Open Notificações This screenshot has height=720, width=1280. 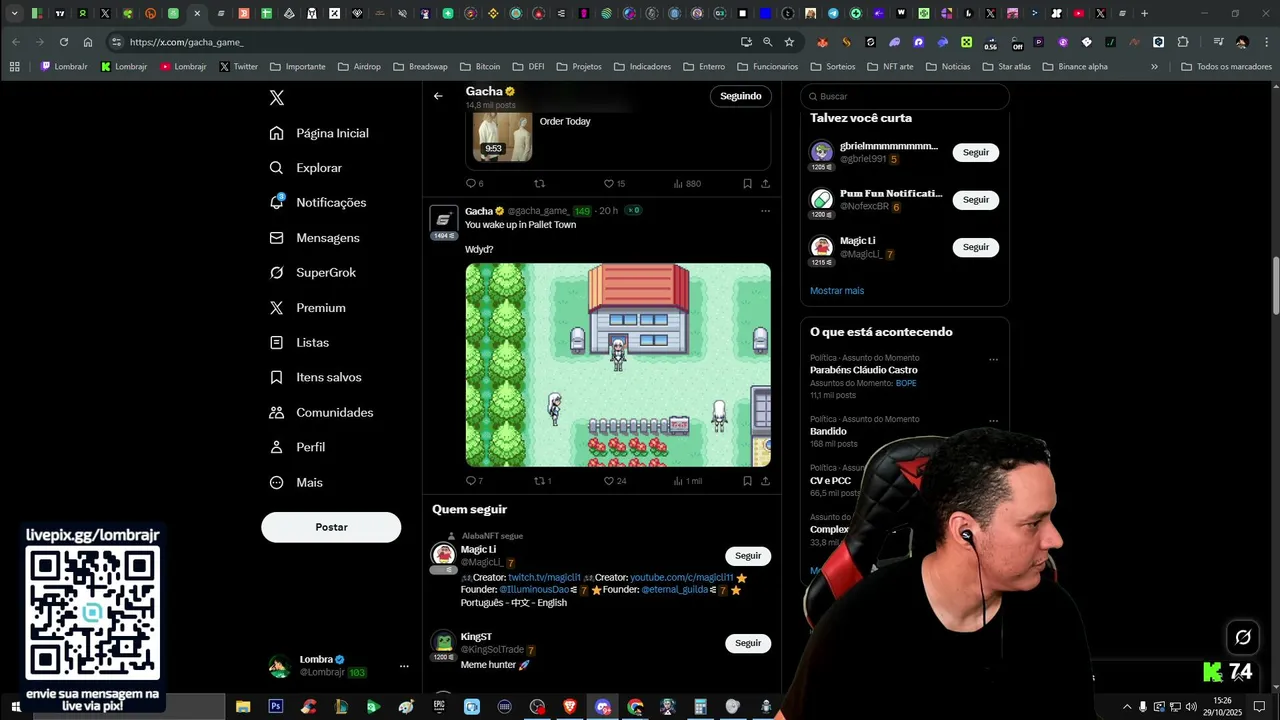click(318, 202)
